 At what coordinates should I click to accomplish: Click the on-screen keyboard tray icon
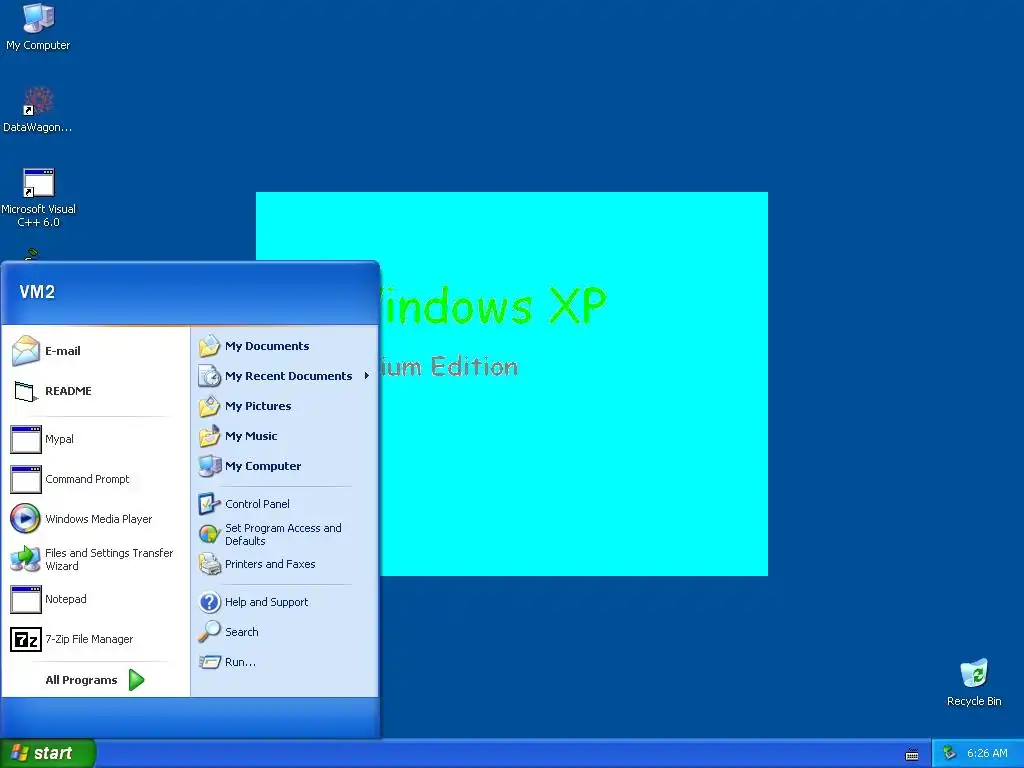[912, 755]
